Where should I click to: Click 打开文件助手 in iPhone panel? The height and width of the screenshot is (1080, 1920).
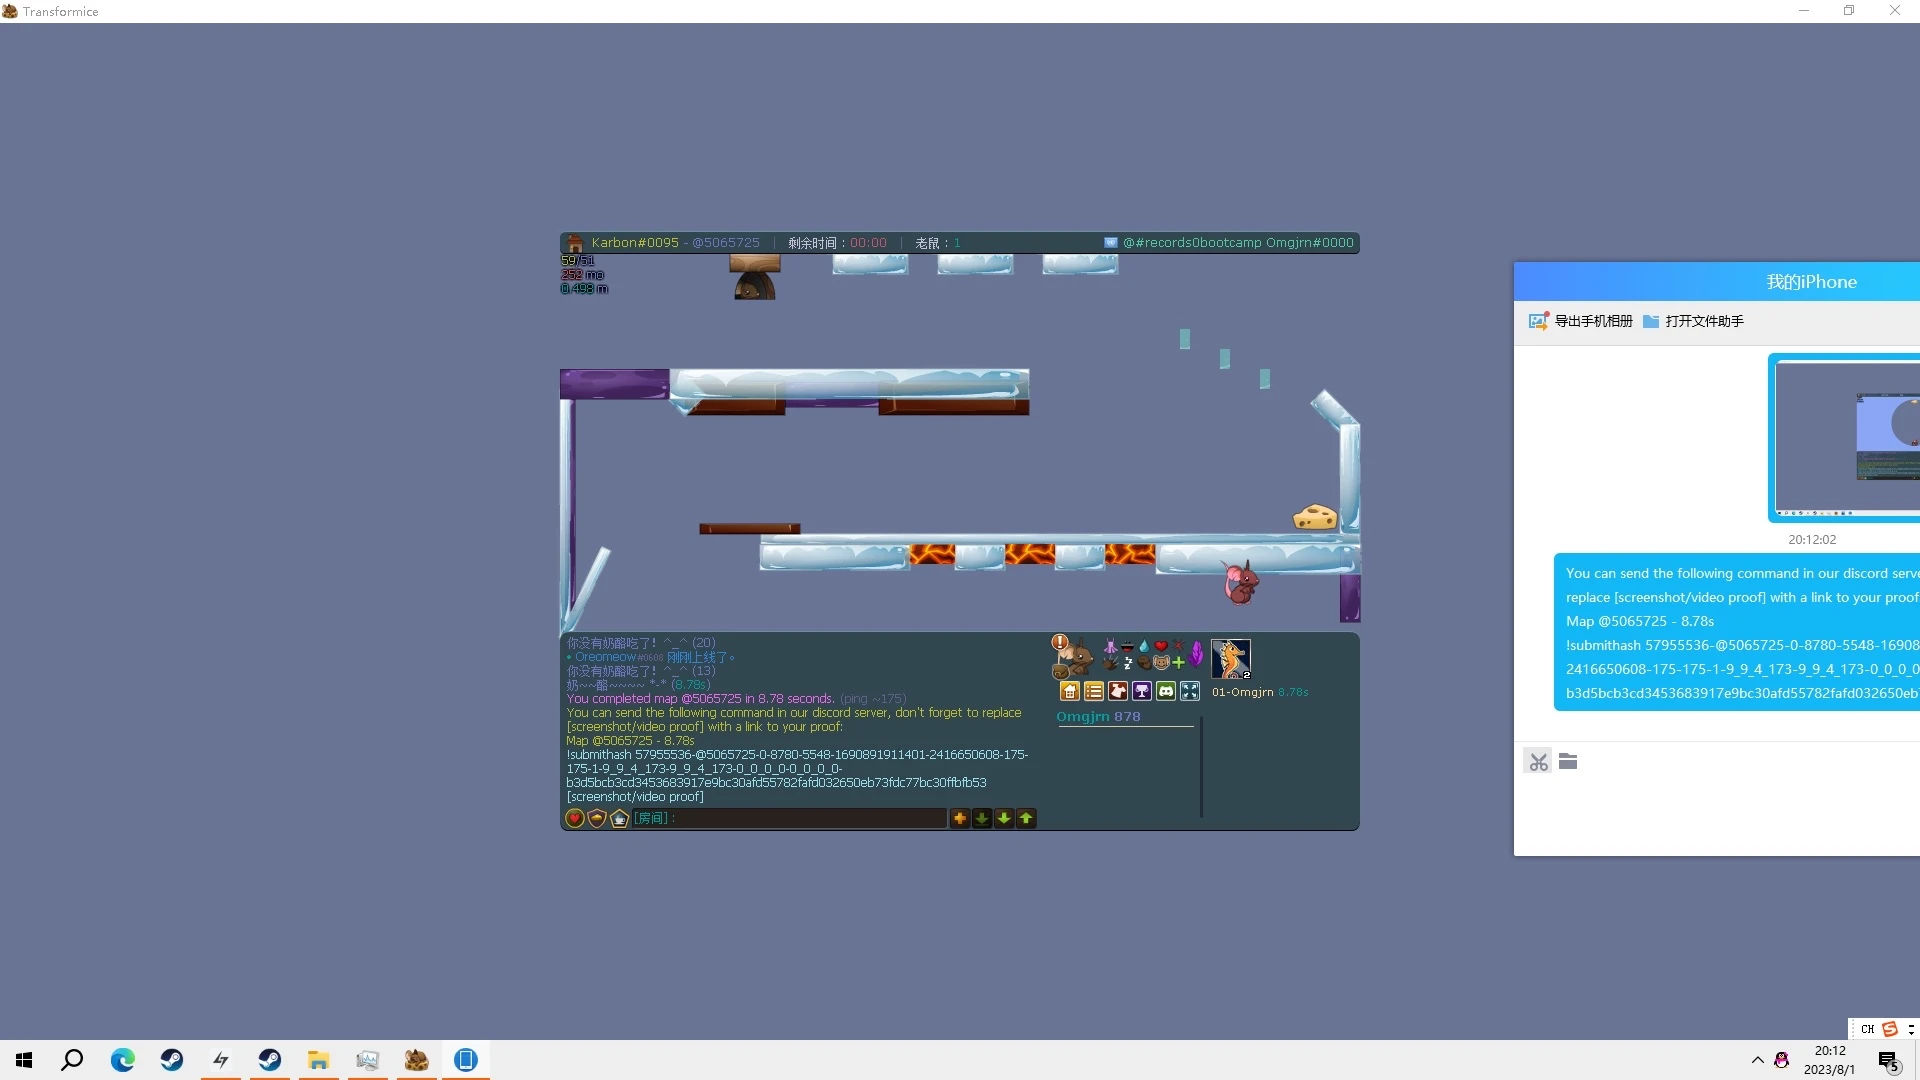(x=1693, y=321)
